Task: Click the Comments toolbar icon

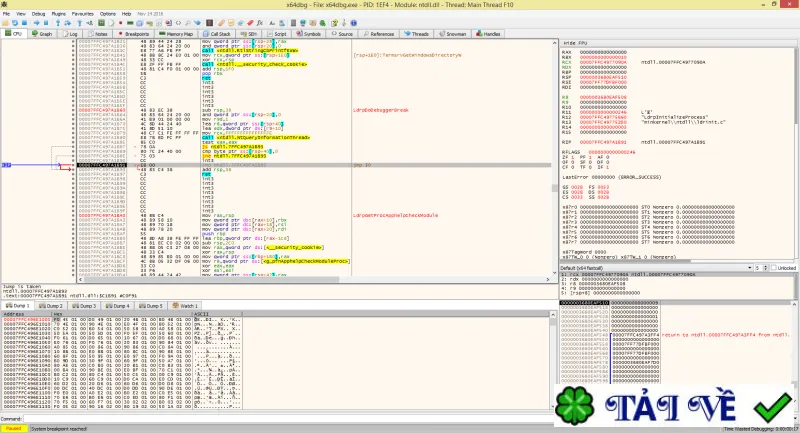Action: [231, 23]
